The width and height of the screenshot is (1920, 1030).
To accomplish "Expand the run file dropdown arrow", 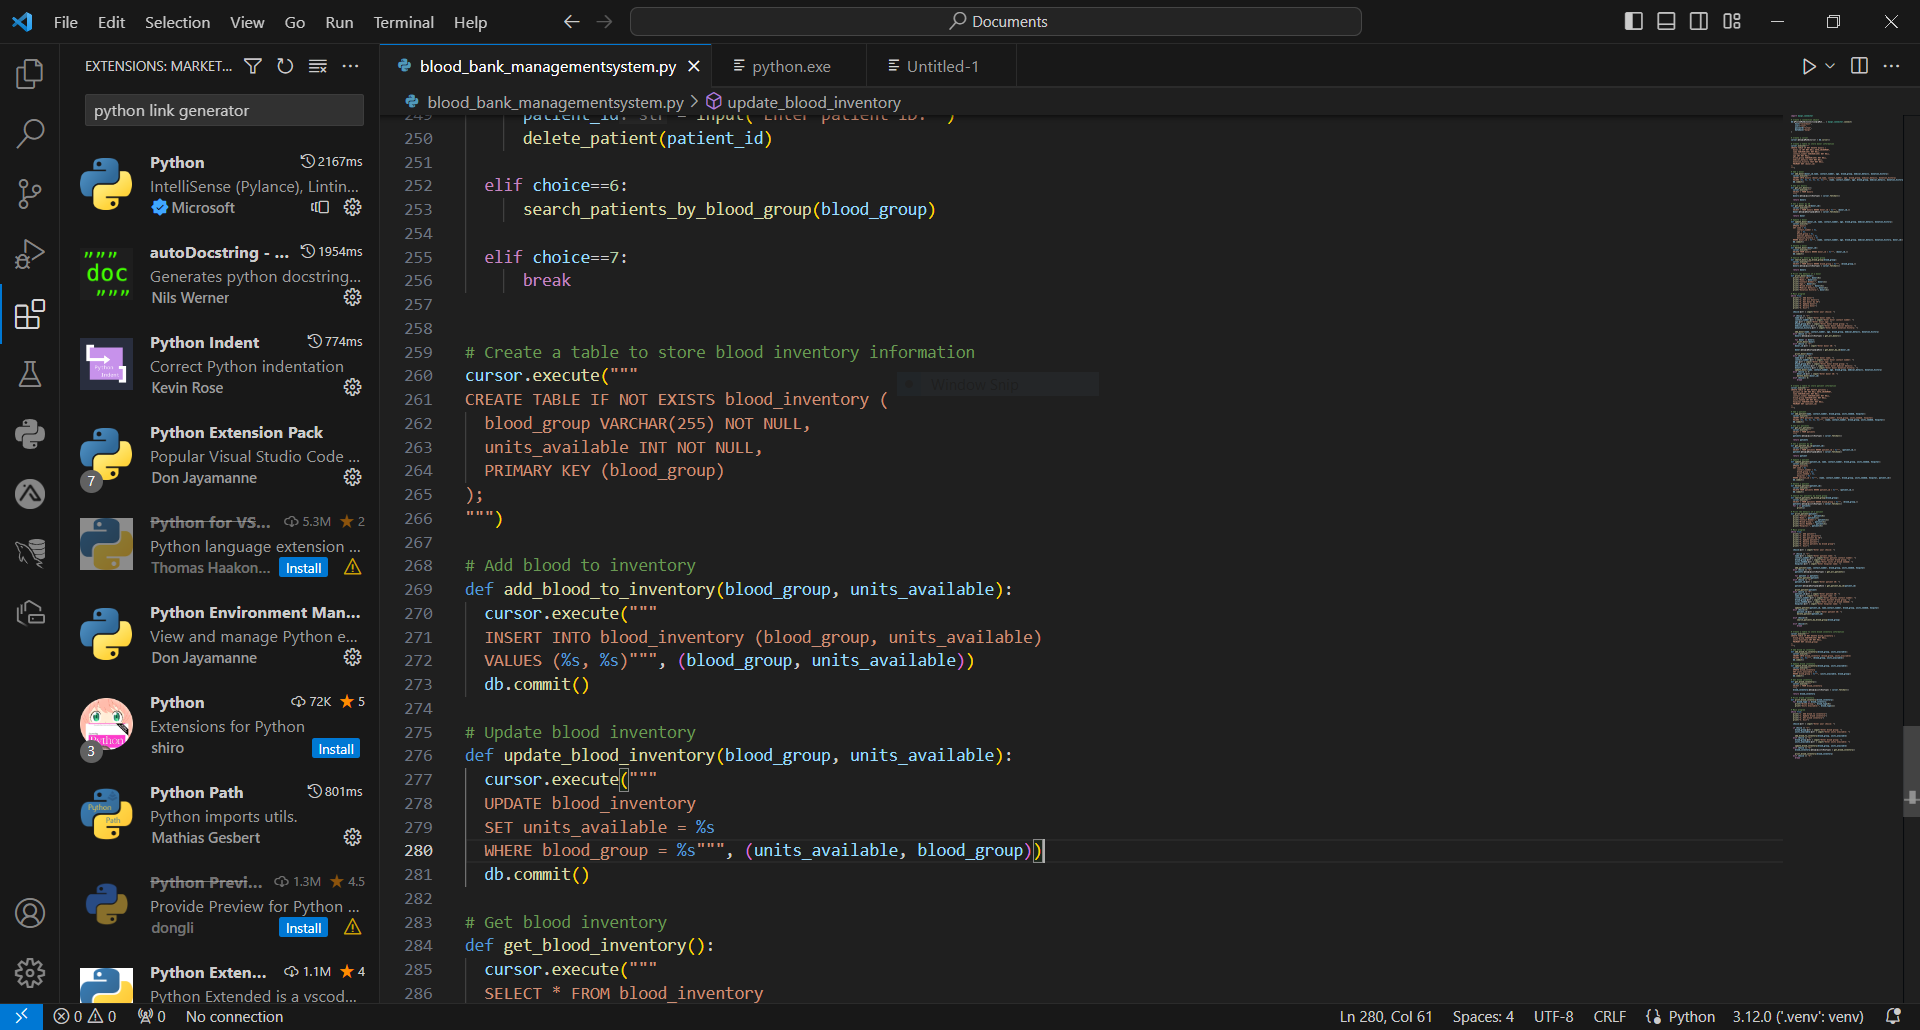I will [1830, 66].
